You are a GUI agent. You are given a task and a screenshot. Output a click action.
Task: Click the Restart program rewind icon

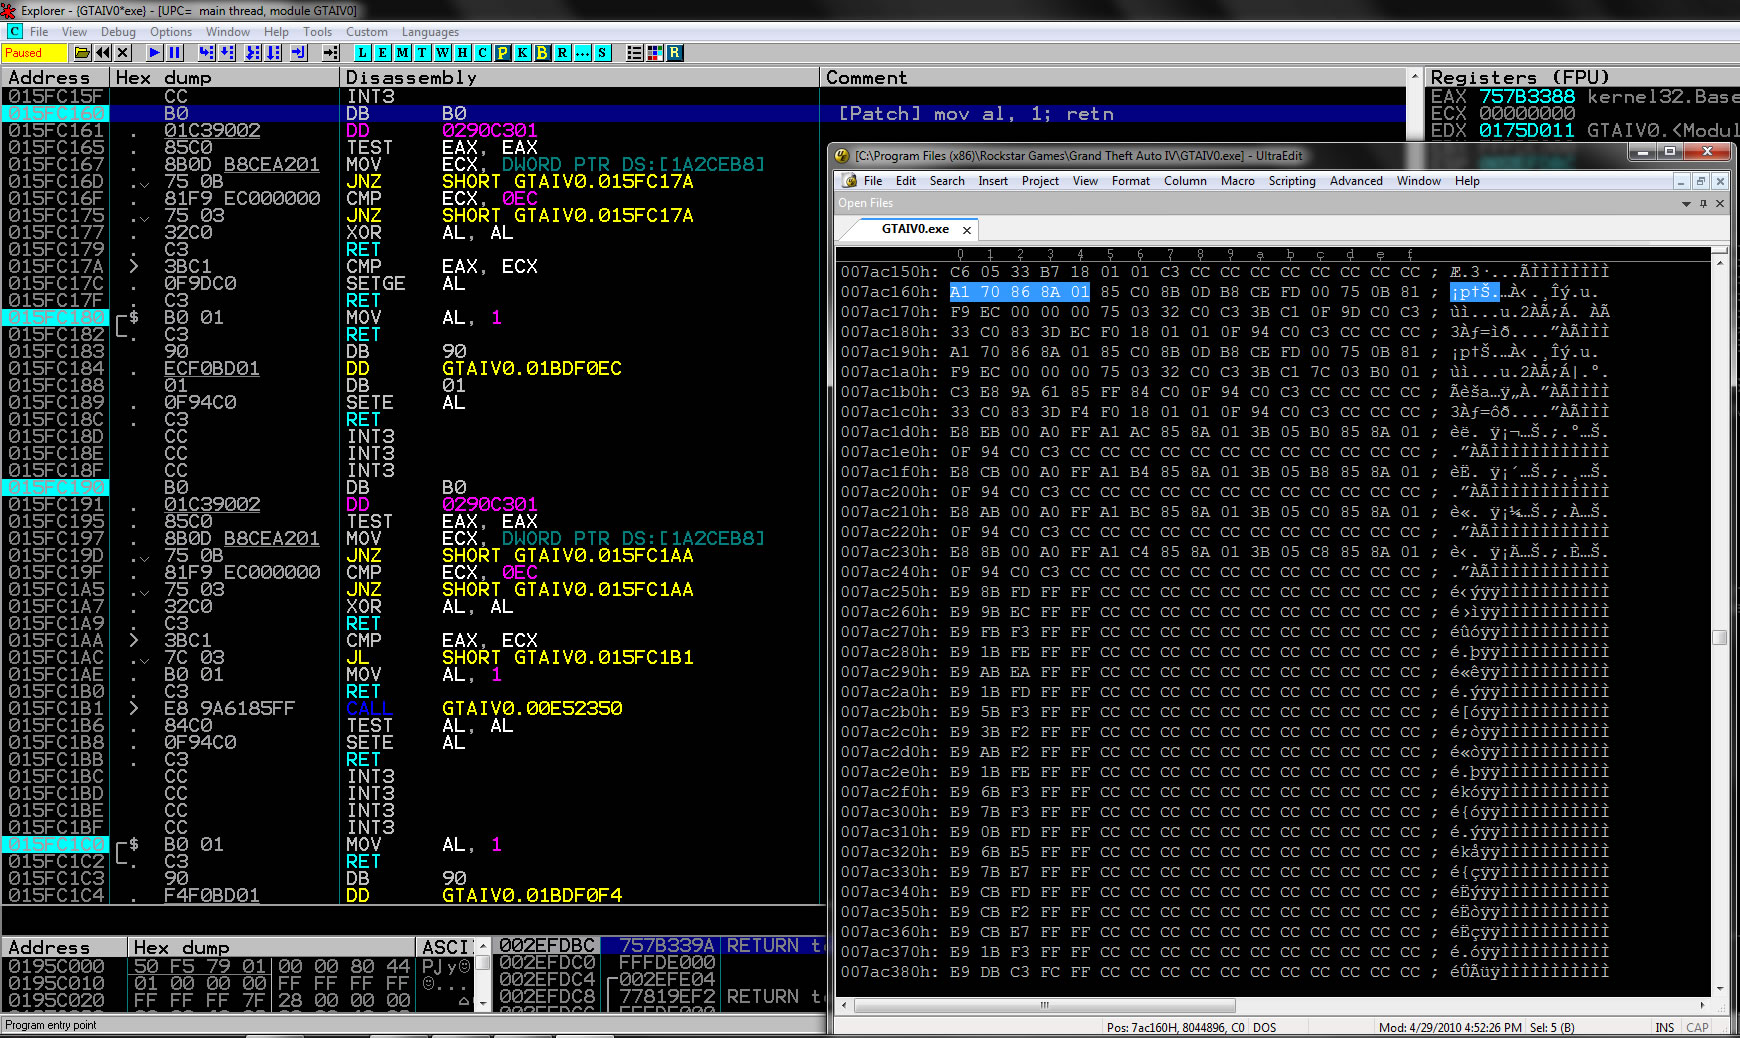pos(102,53)
